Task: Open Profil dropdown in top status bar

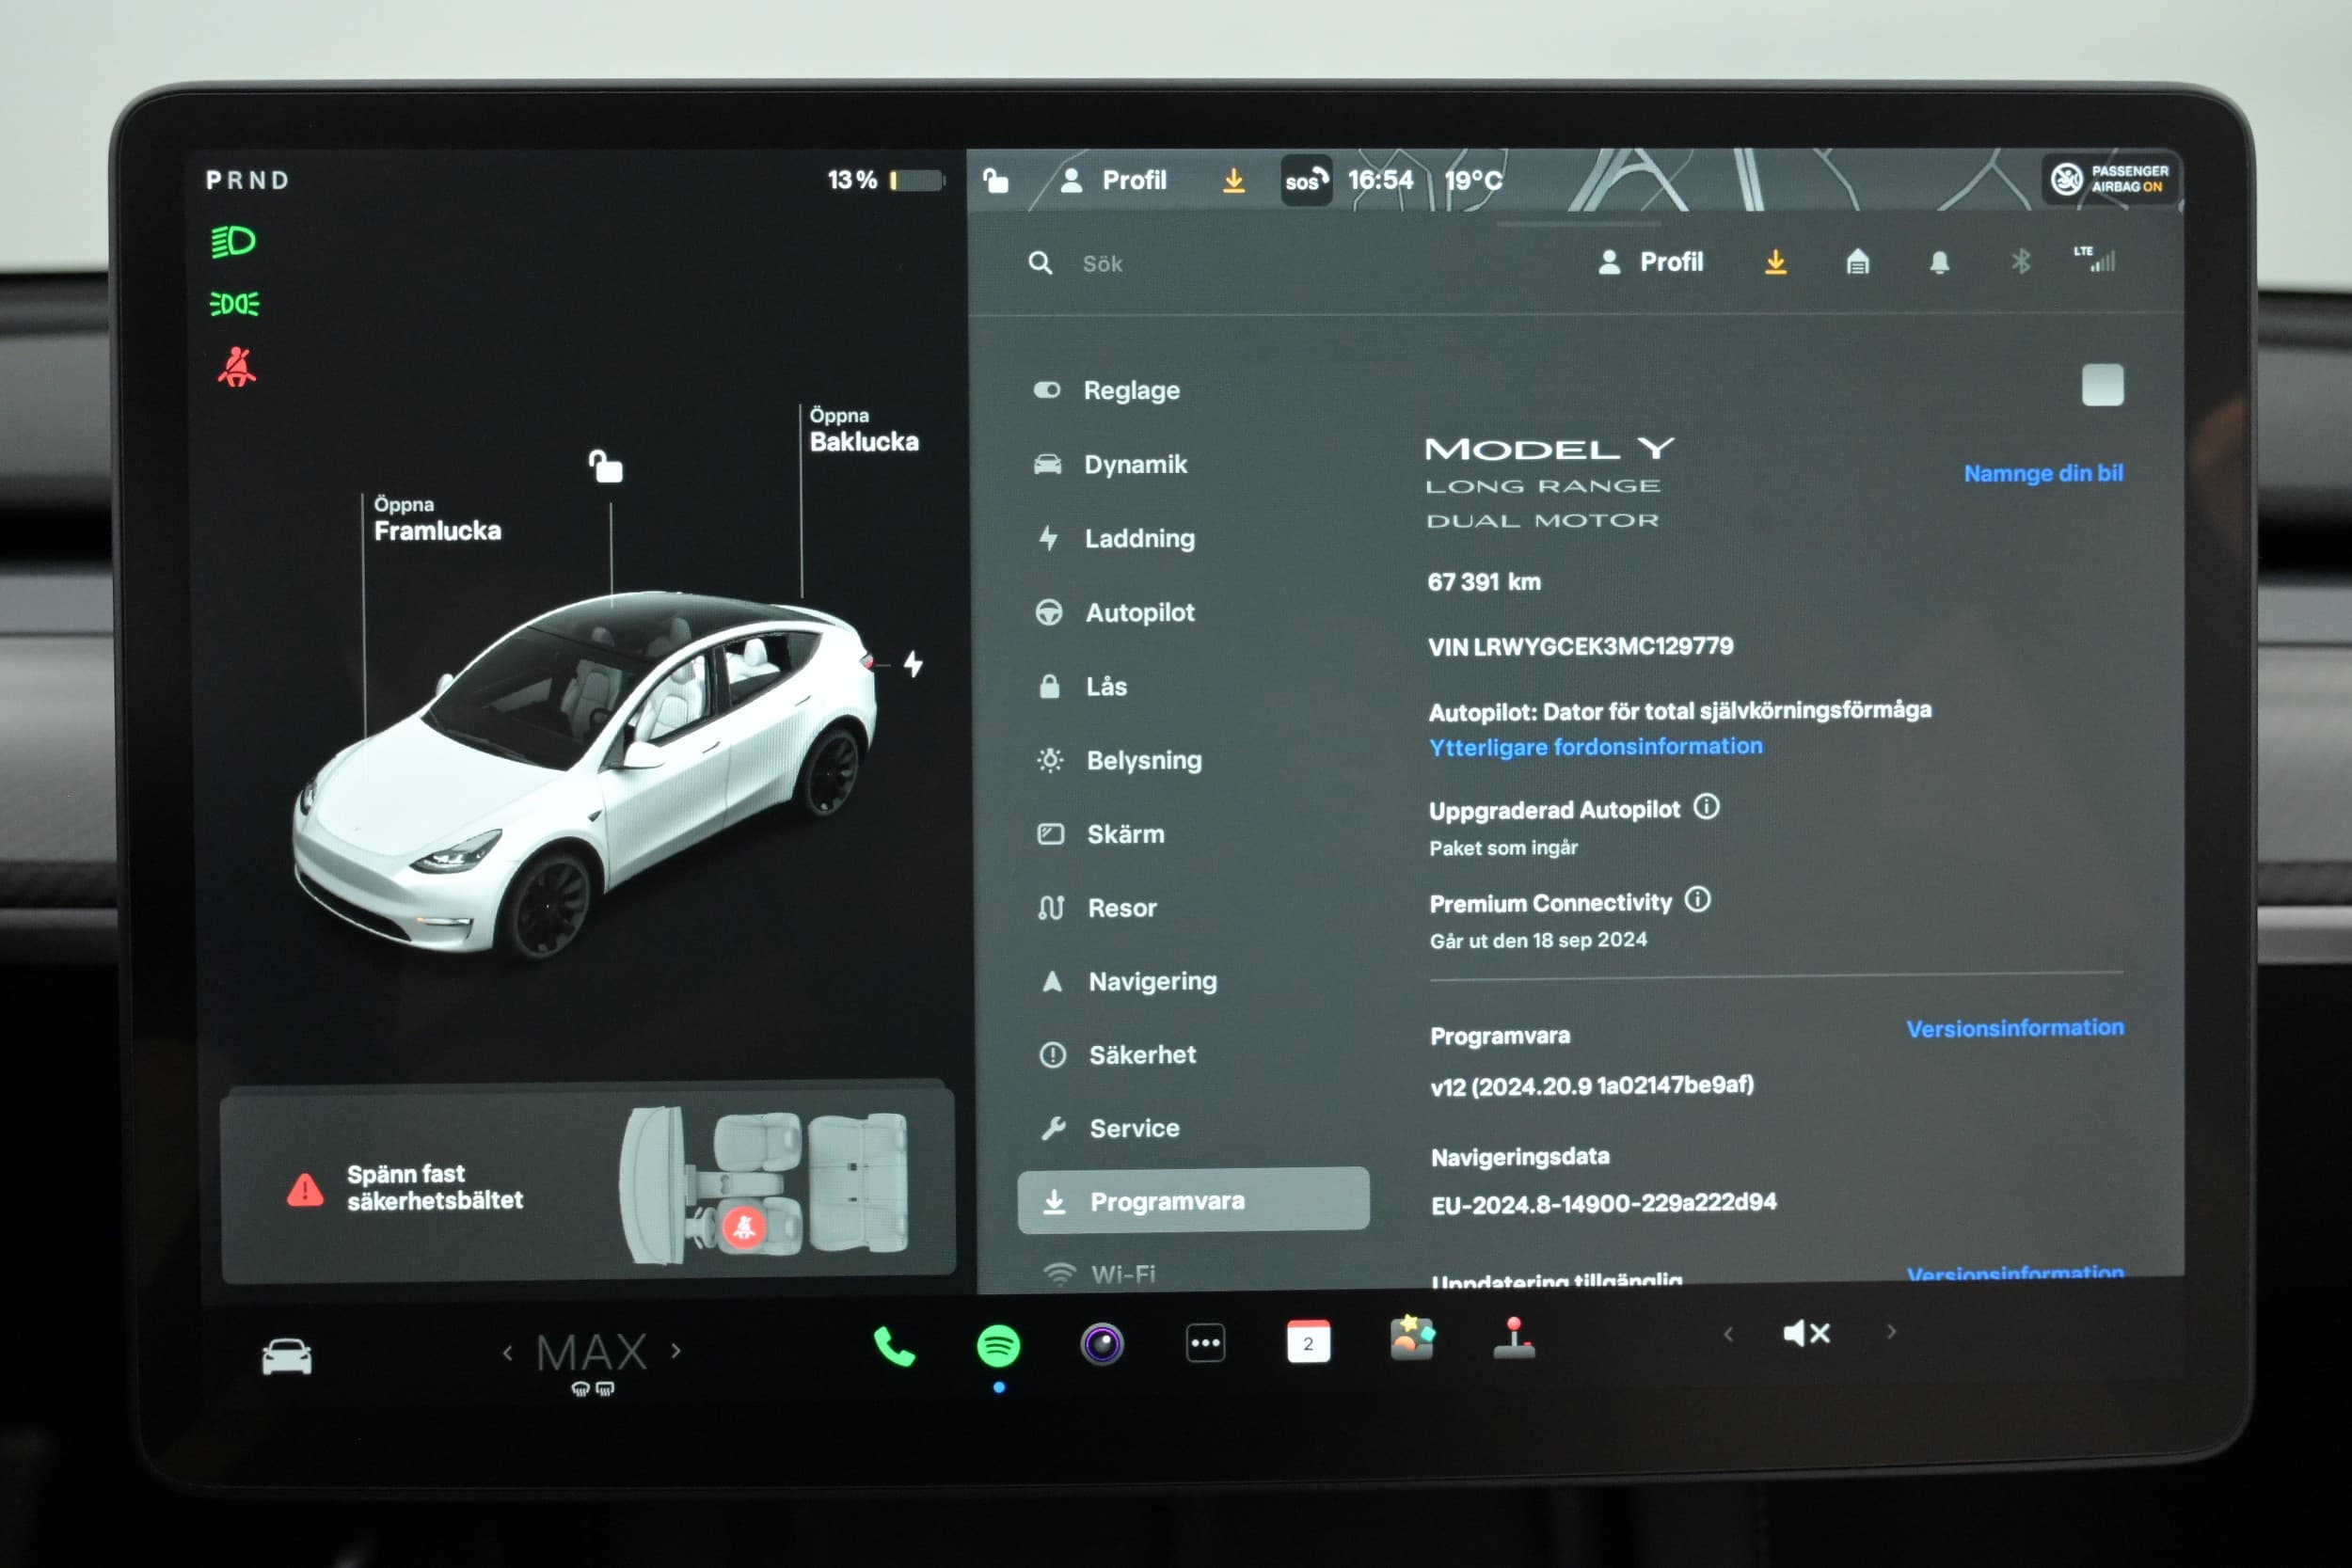Action: coord(1113,180)
